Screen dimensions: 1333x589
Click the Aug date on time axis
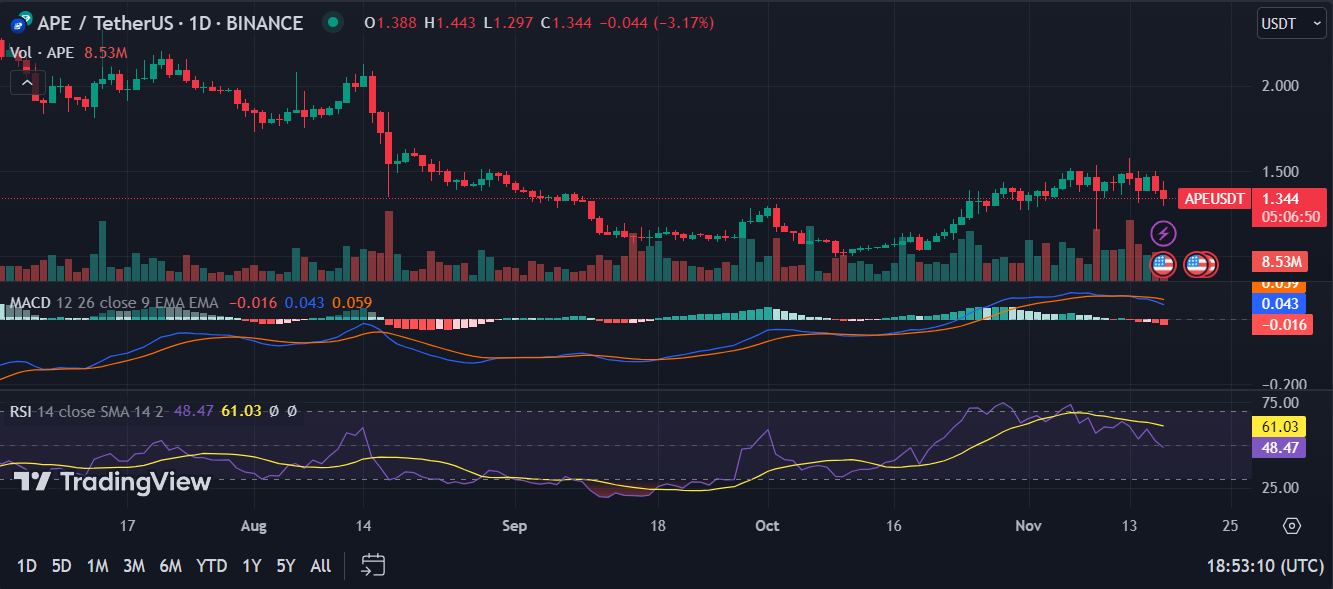coord(254,526)
